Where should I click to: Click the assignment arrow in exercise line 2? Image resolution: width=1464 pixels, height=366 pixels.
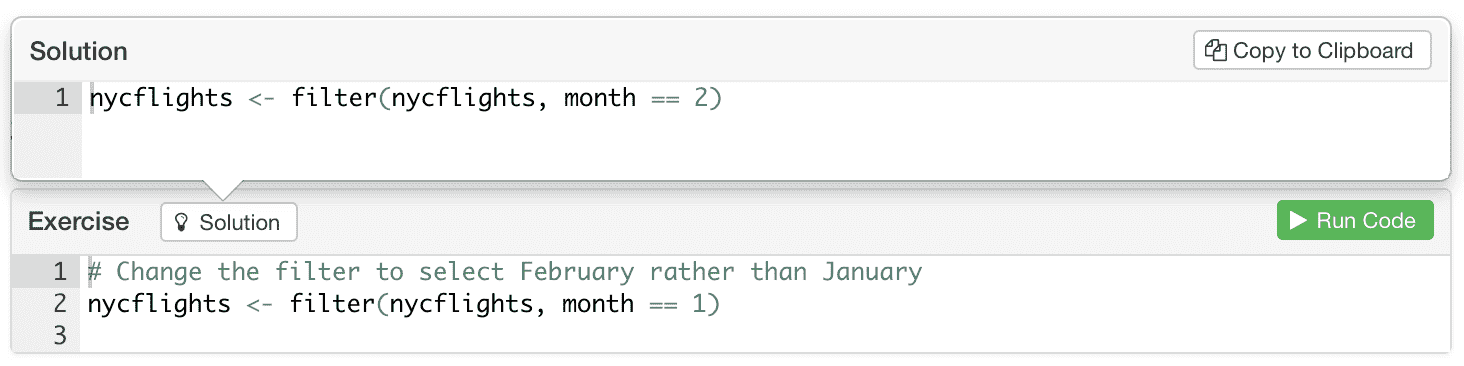tap(260, 304)
